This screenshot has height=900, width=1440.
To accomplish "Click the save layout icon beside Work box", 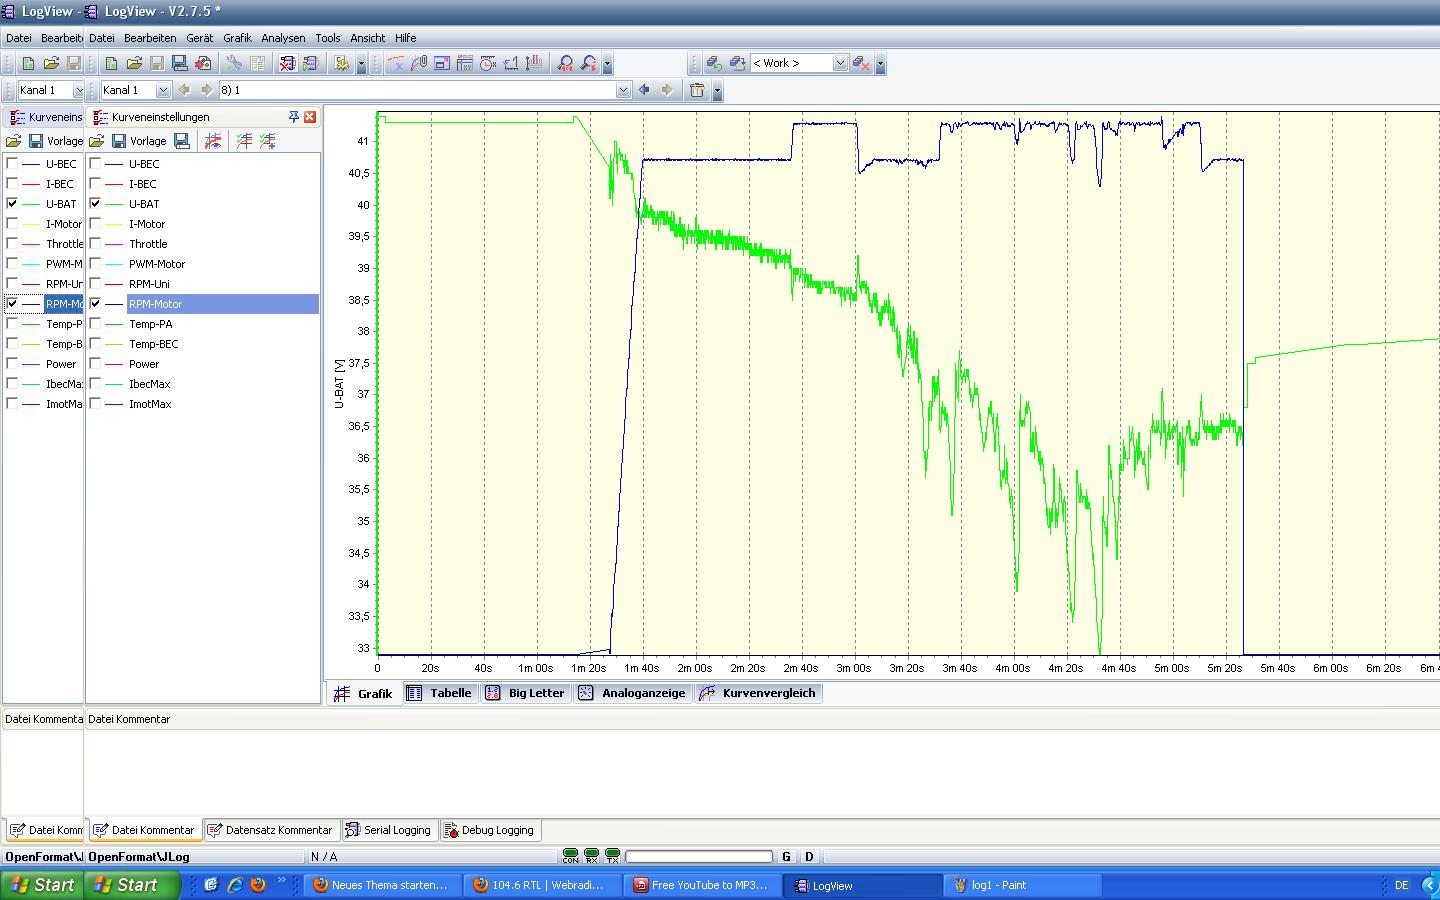I will pyautogui.click(x=737, y=63).
